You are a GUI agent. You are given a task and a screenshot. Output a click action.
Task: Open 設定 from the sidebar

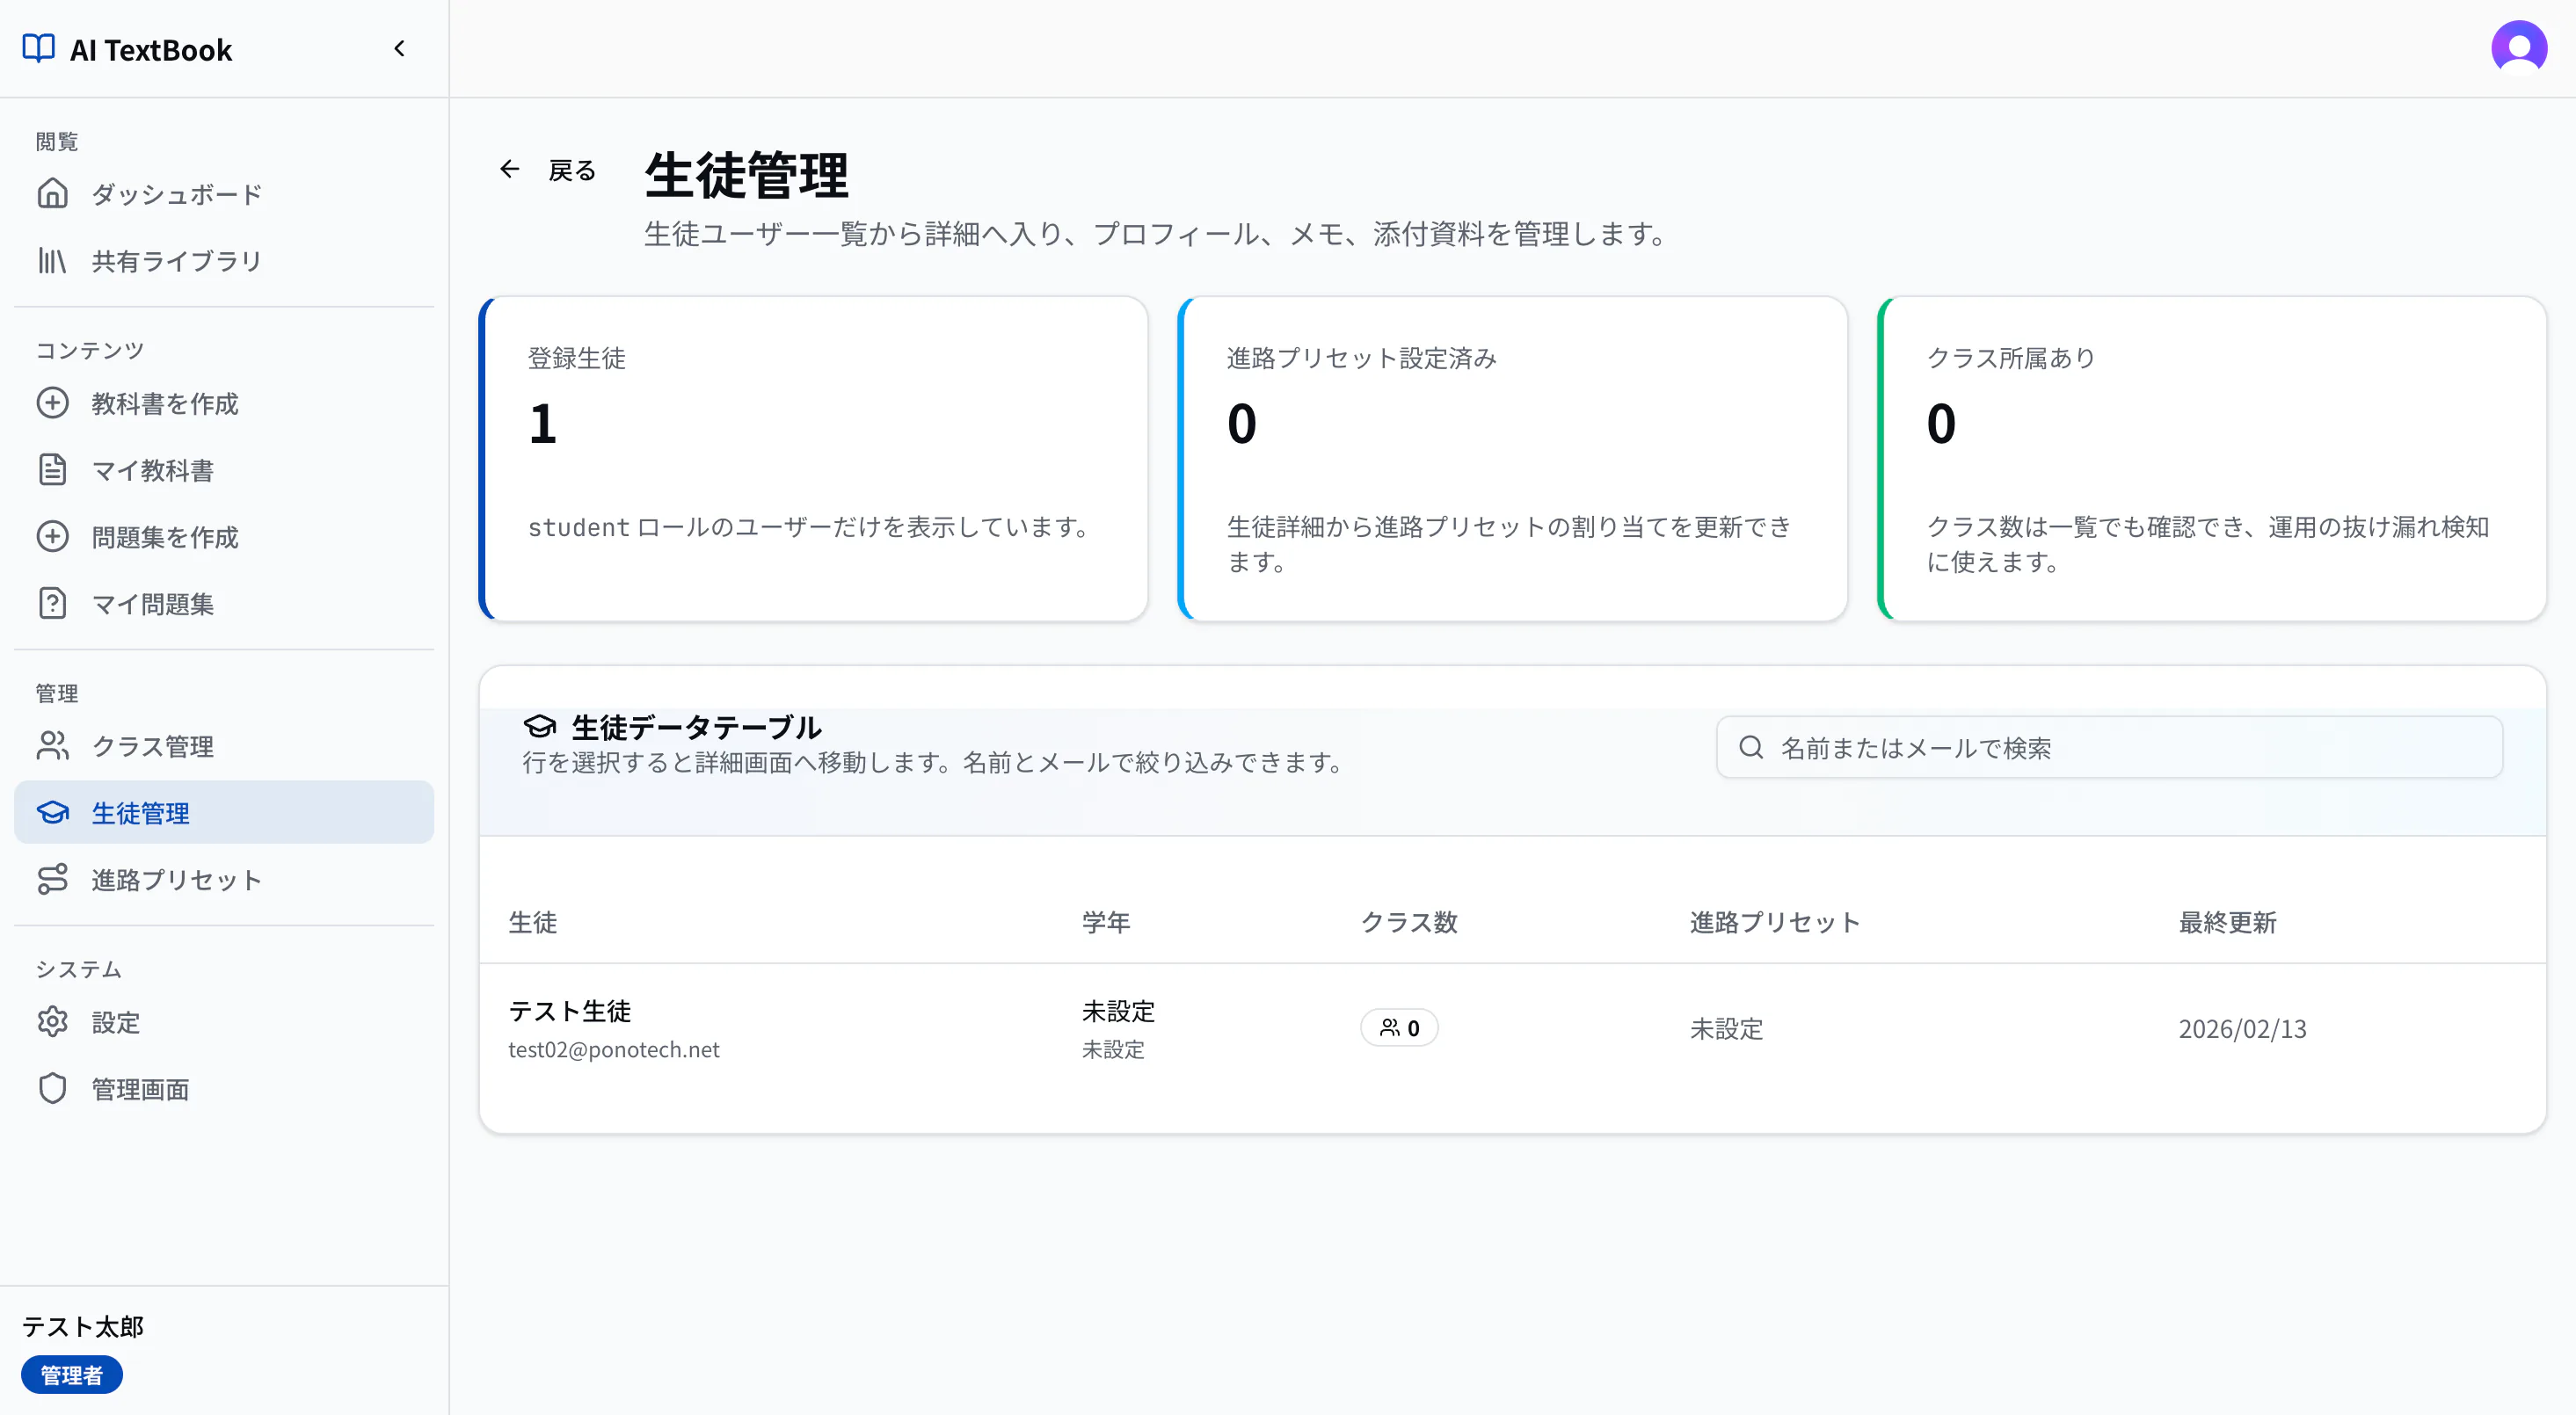(224, 1023)
